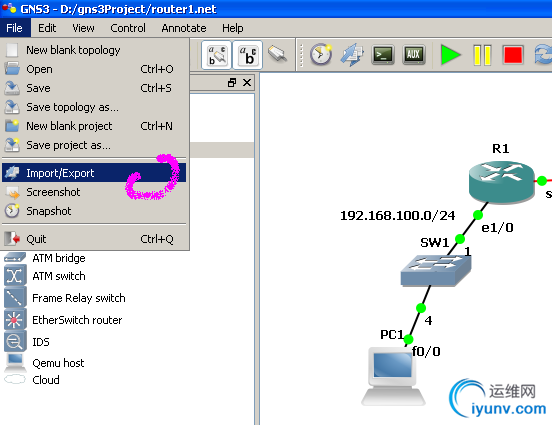
Task: Select Import/Export menu entry
Action: pos(94,173)
